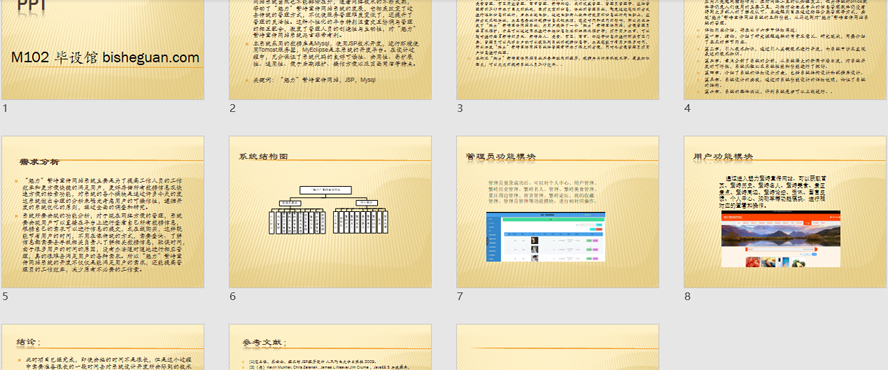
Task: Click slide number label 5
Action: 5,296
